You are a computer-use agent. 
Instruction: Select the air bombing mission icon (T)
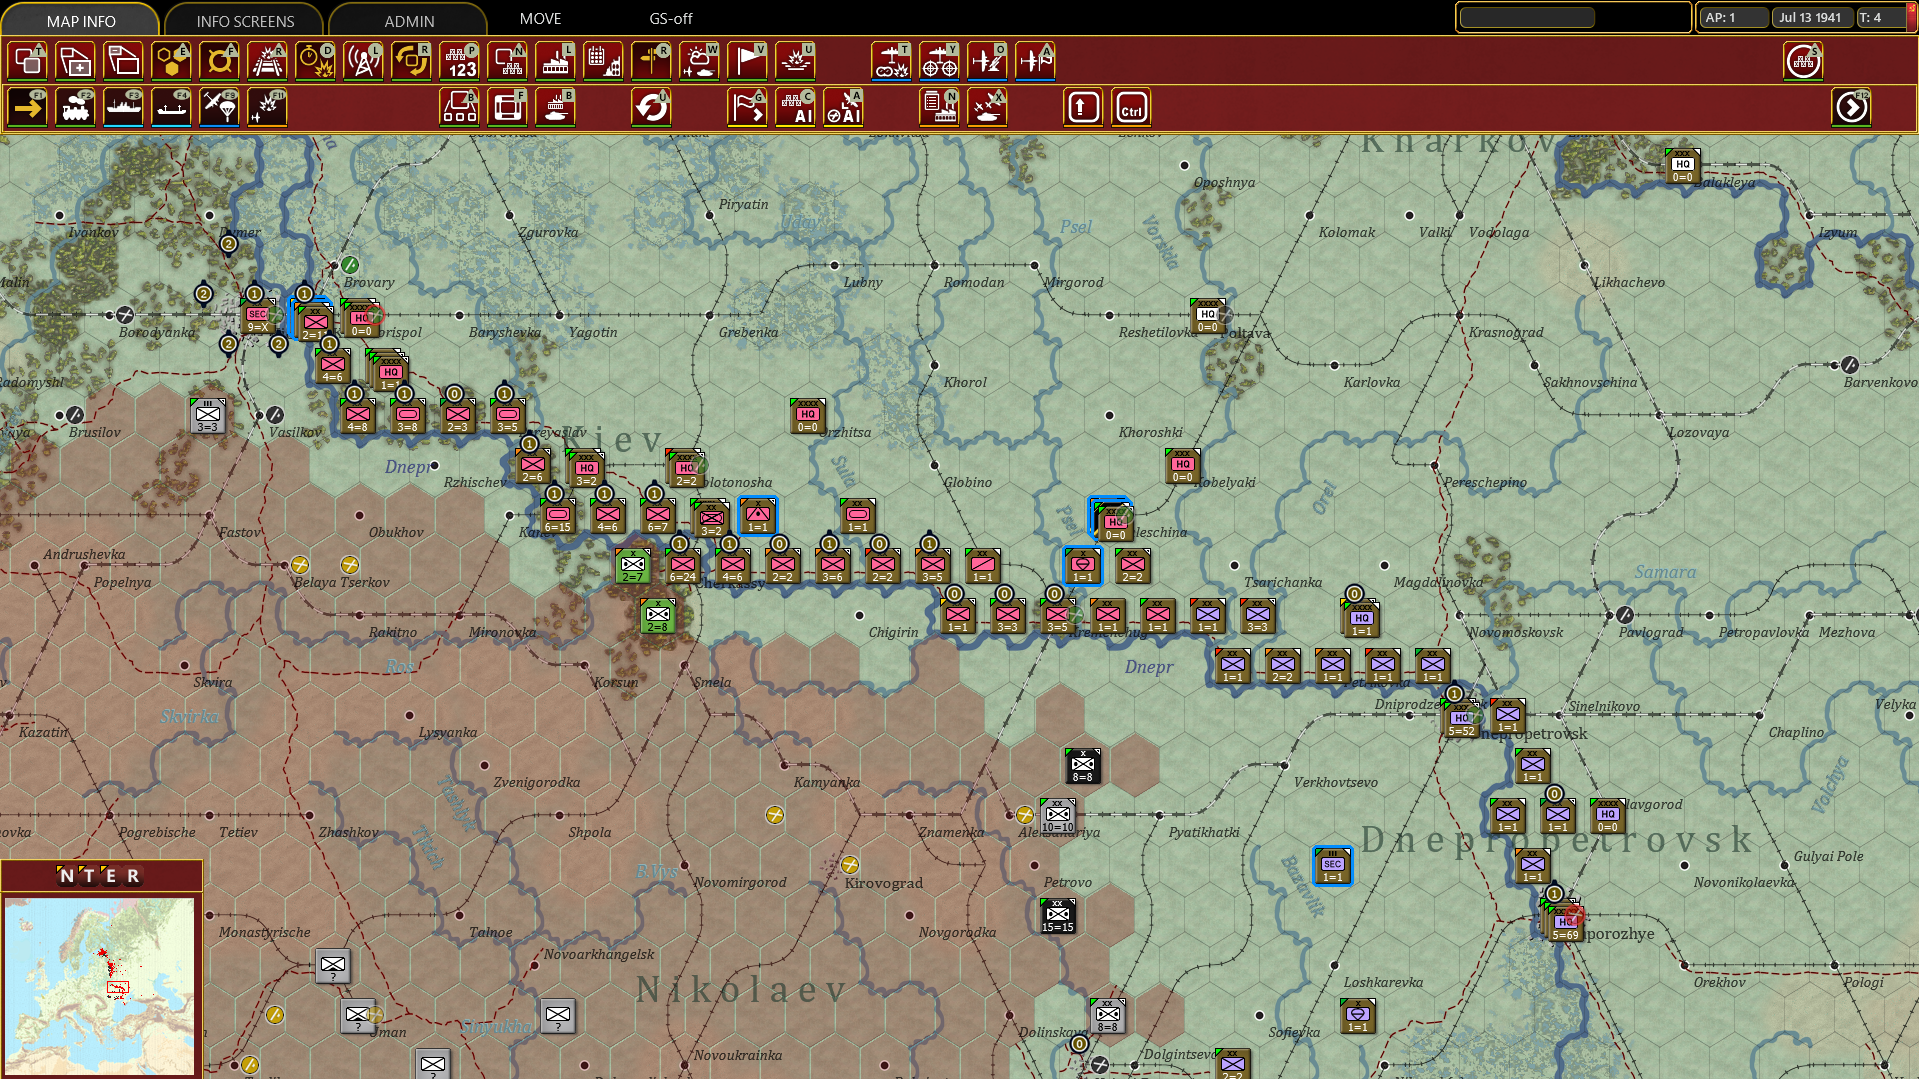(x=892, y=61)
